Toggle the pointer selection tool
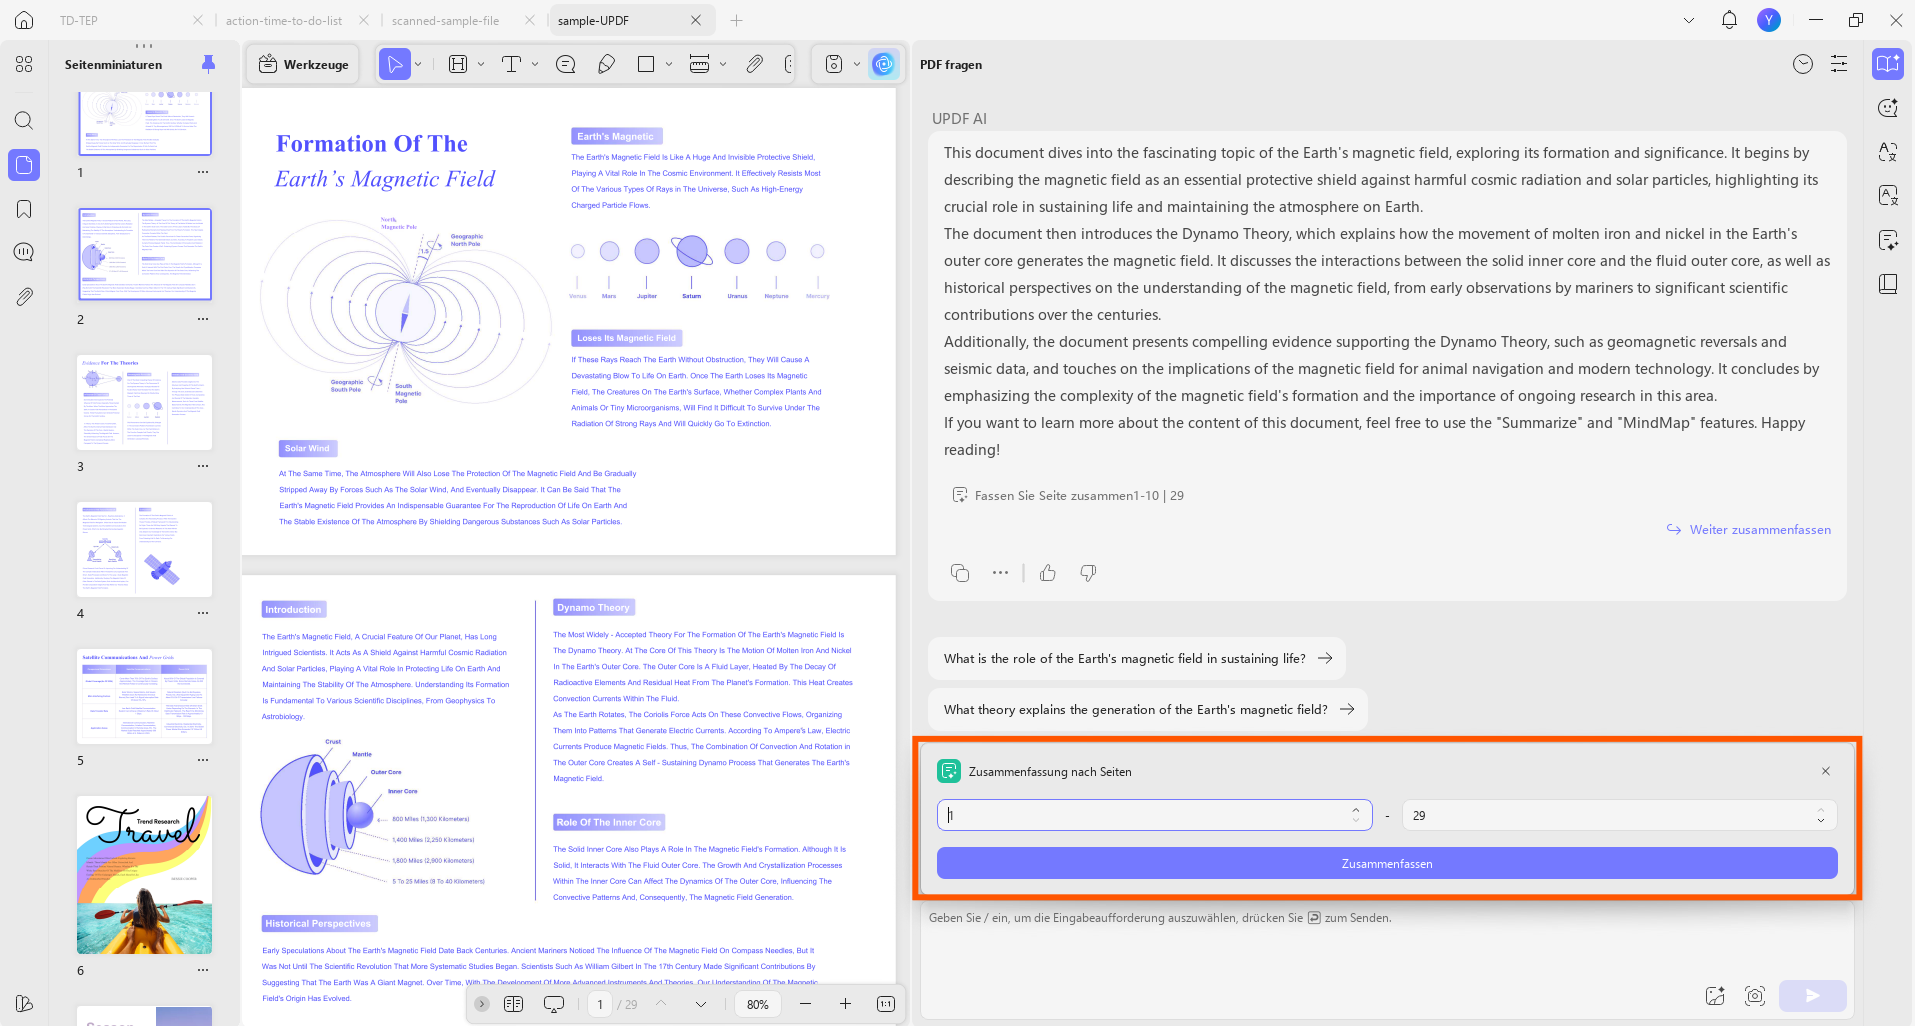Image resolution: width=1915 pixels, height=1026 pixels. [x=395, y=65]
